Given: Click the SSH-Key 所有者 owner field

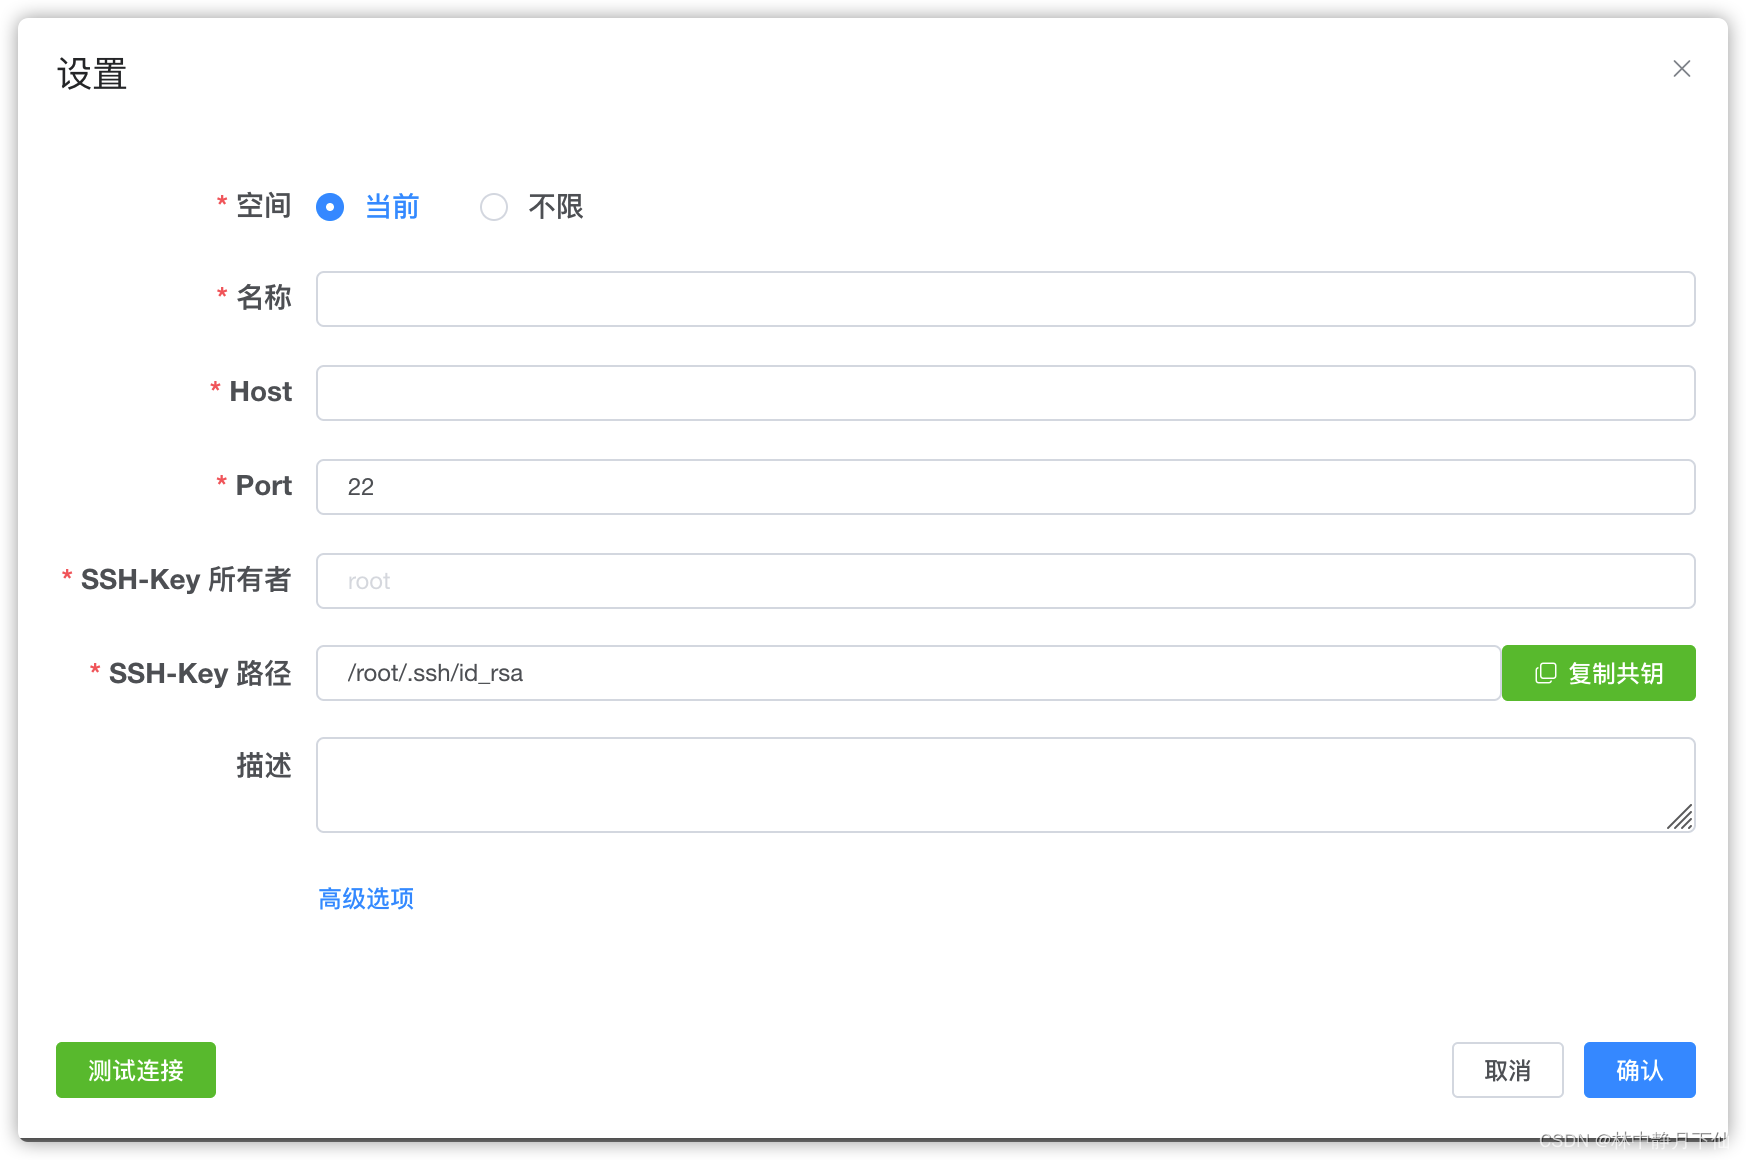Looking at the screenshot, I should click(x=1004, y=580).
